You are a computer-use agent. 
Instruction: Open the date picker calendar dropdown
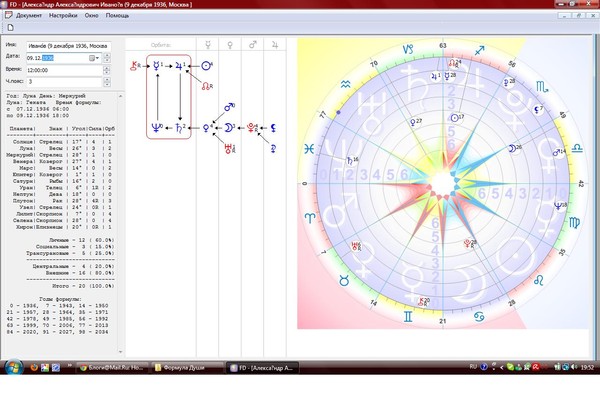(94, 58)
